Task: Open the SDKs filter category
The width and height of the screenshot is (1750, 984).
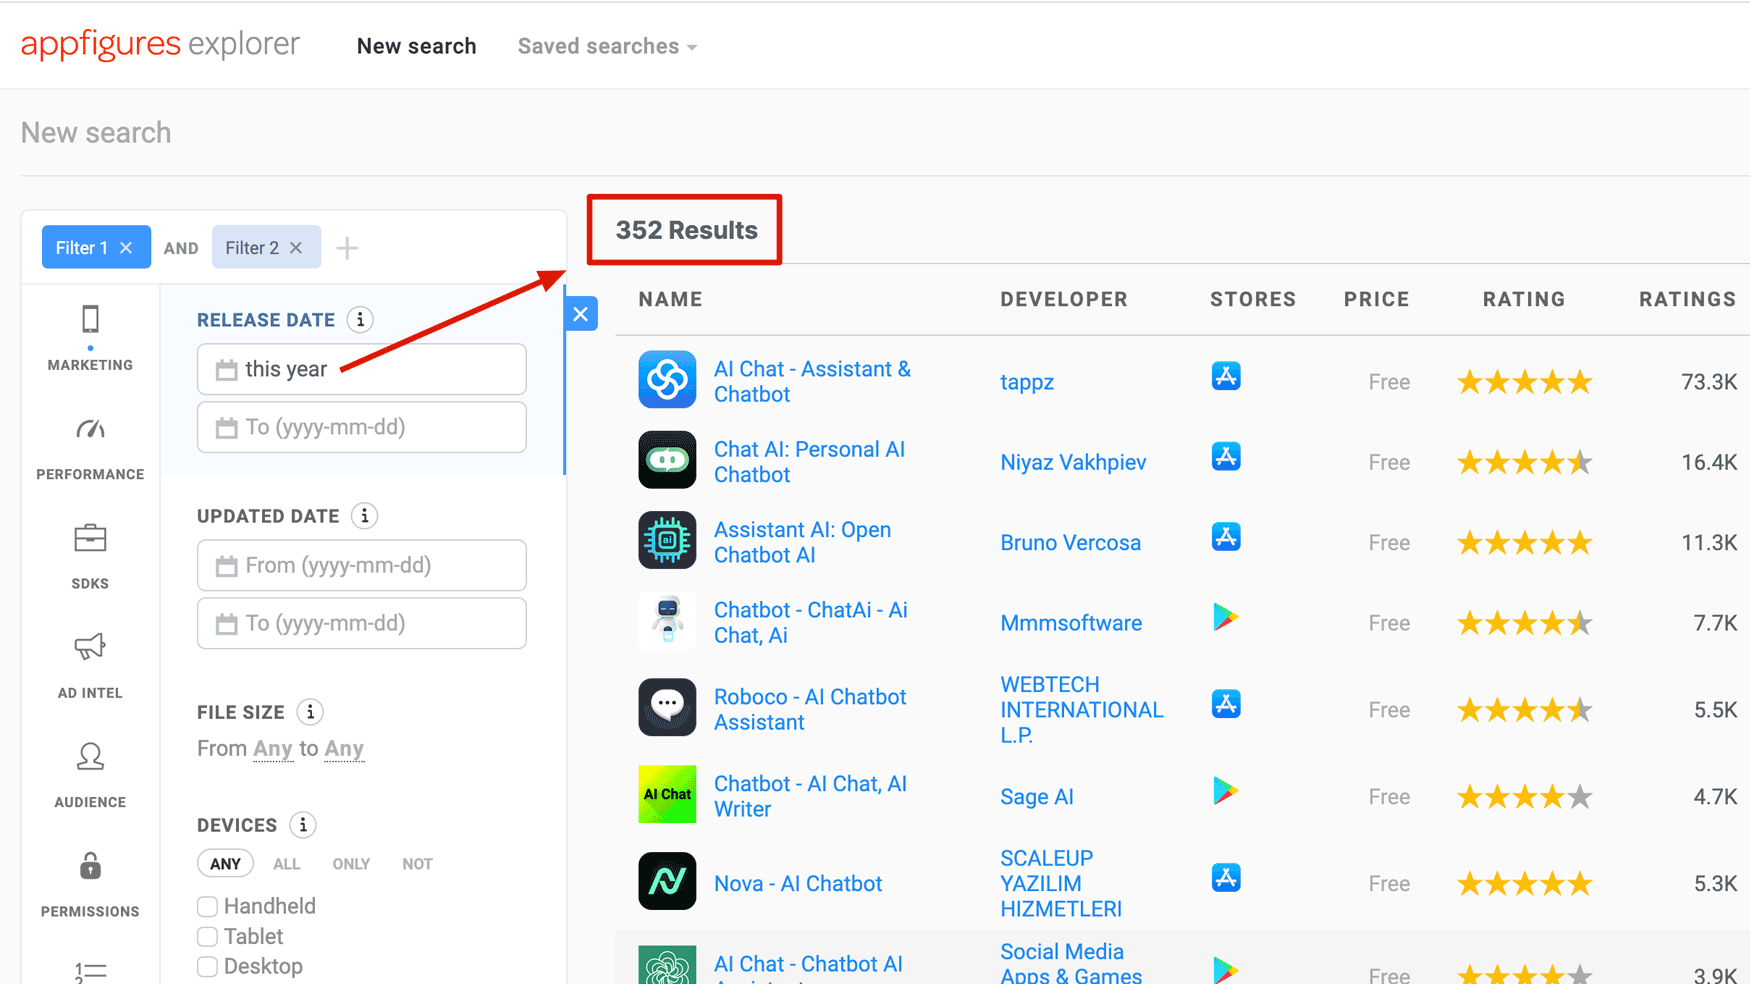Action: click(90, 557)
